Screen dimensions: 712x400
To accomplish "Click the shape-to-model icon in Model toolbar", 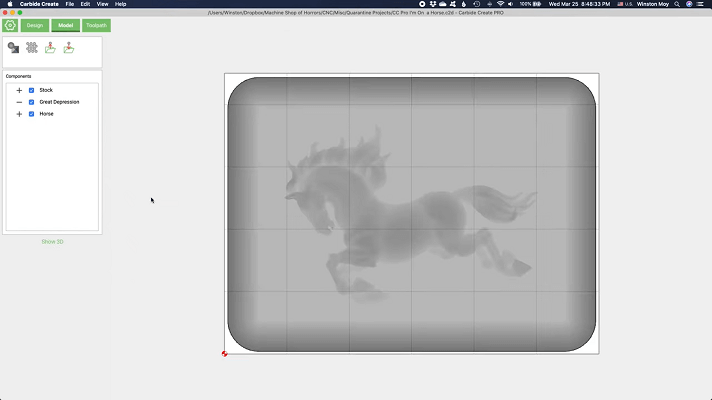I will [13, 47].
